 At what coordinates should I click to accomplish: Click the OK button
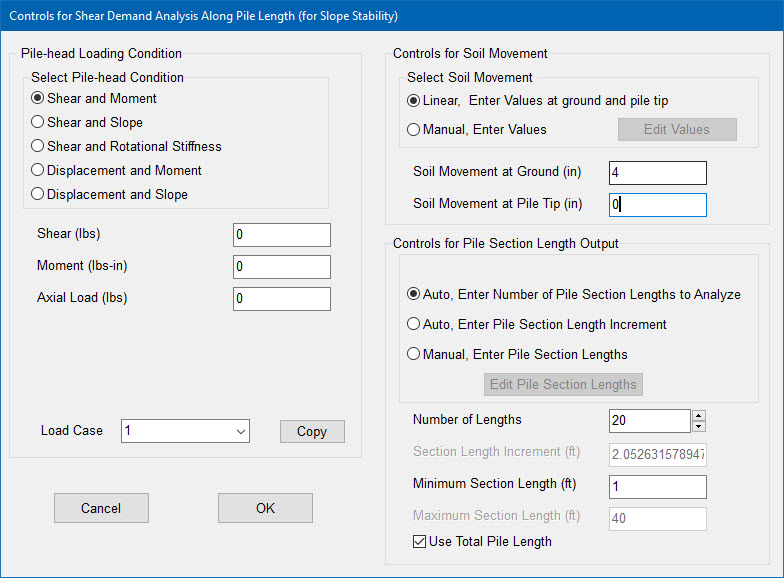[x=265, y=508]
